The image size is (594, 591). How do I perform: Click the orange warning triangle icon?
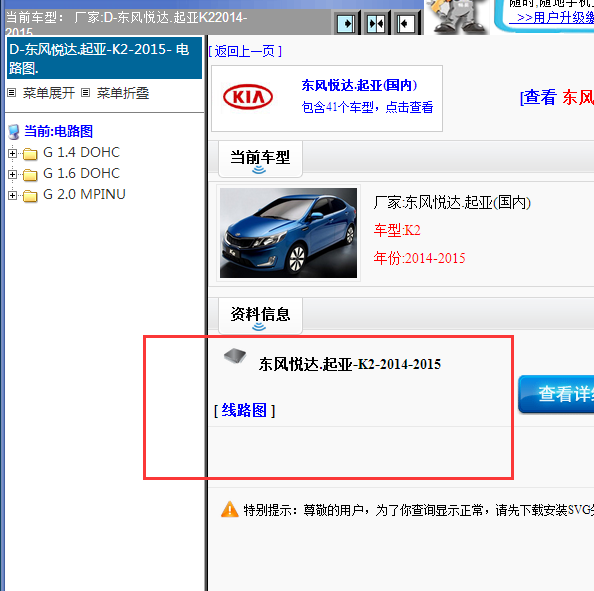coord(230,509)
